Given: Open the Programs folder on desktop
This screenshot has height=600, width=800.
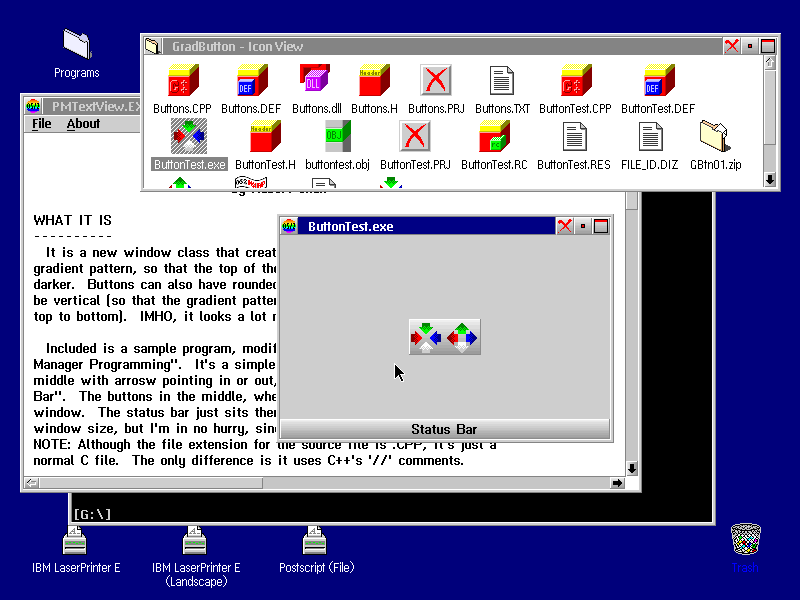Looking at the screenshot, I should [77, 45].
